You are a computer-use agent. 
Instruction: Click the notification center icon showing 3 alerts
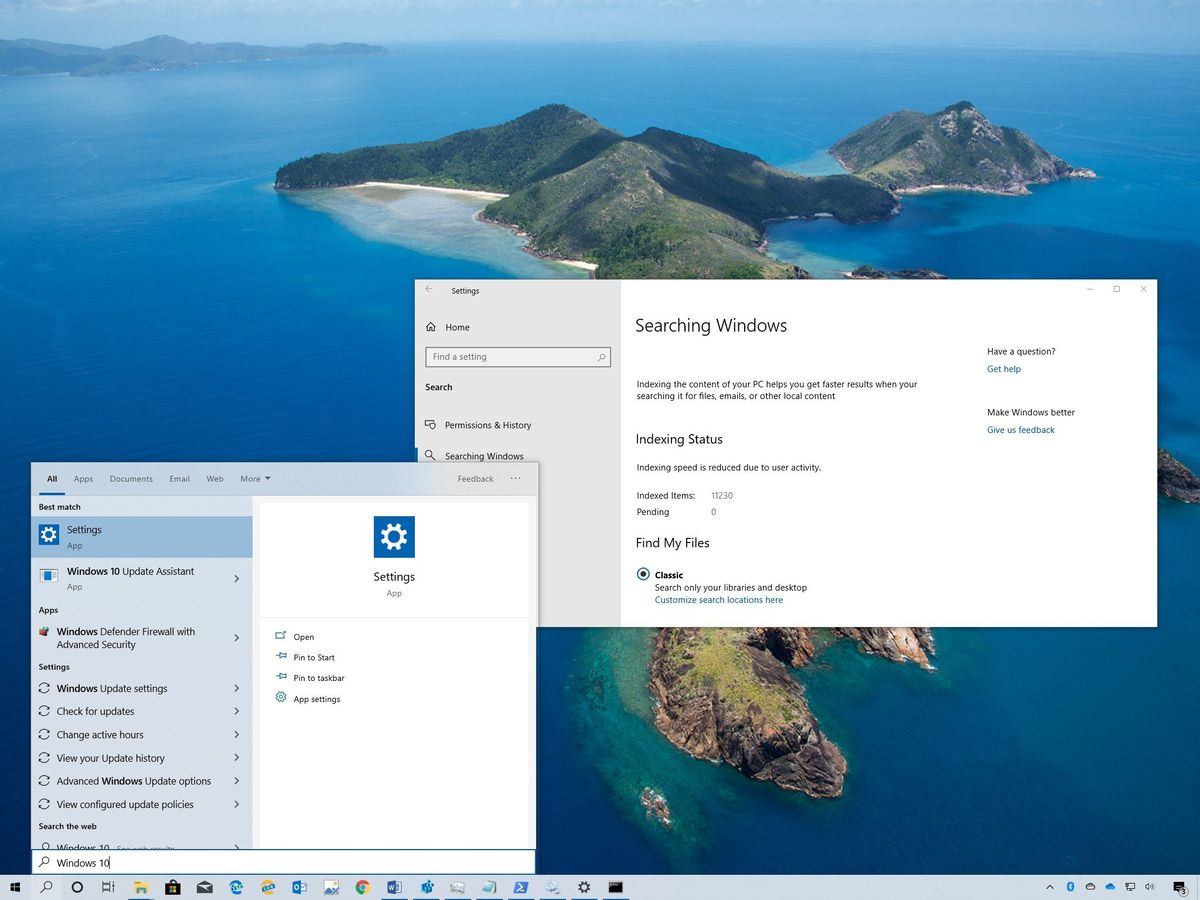coord(1179,887)
